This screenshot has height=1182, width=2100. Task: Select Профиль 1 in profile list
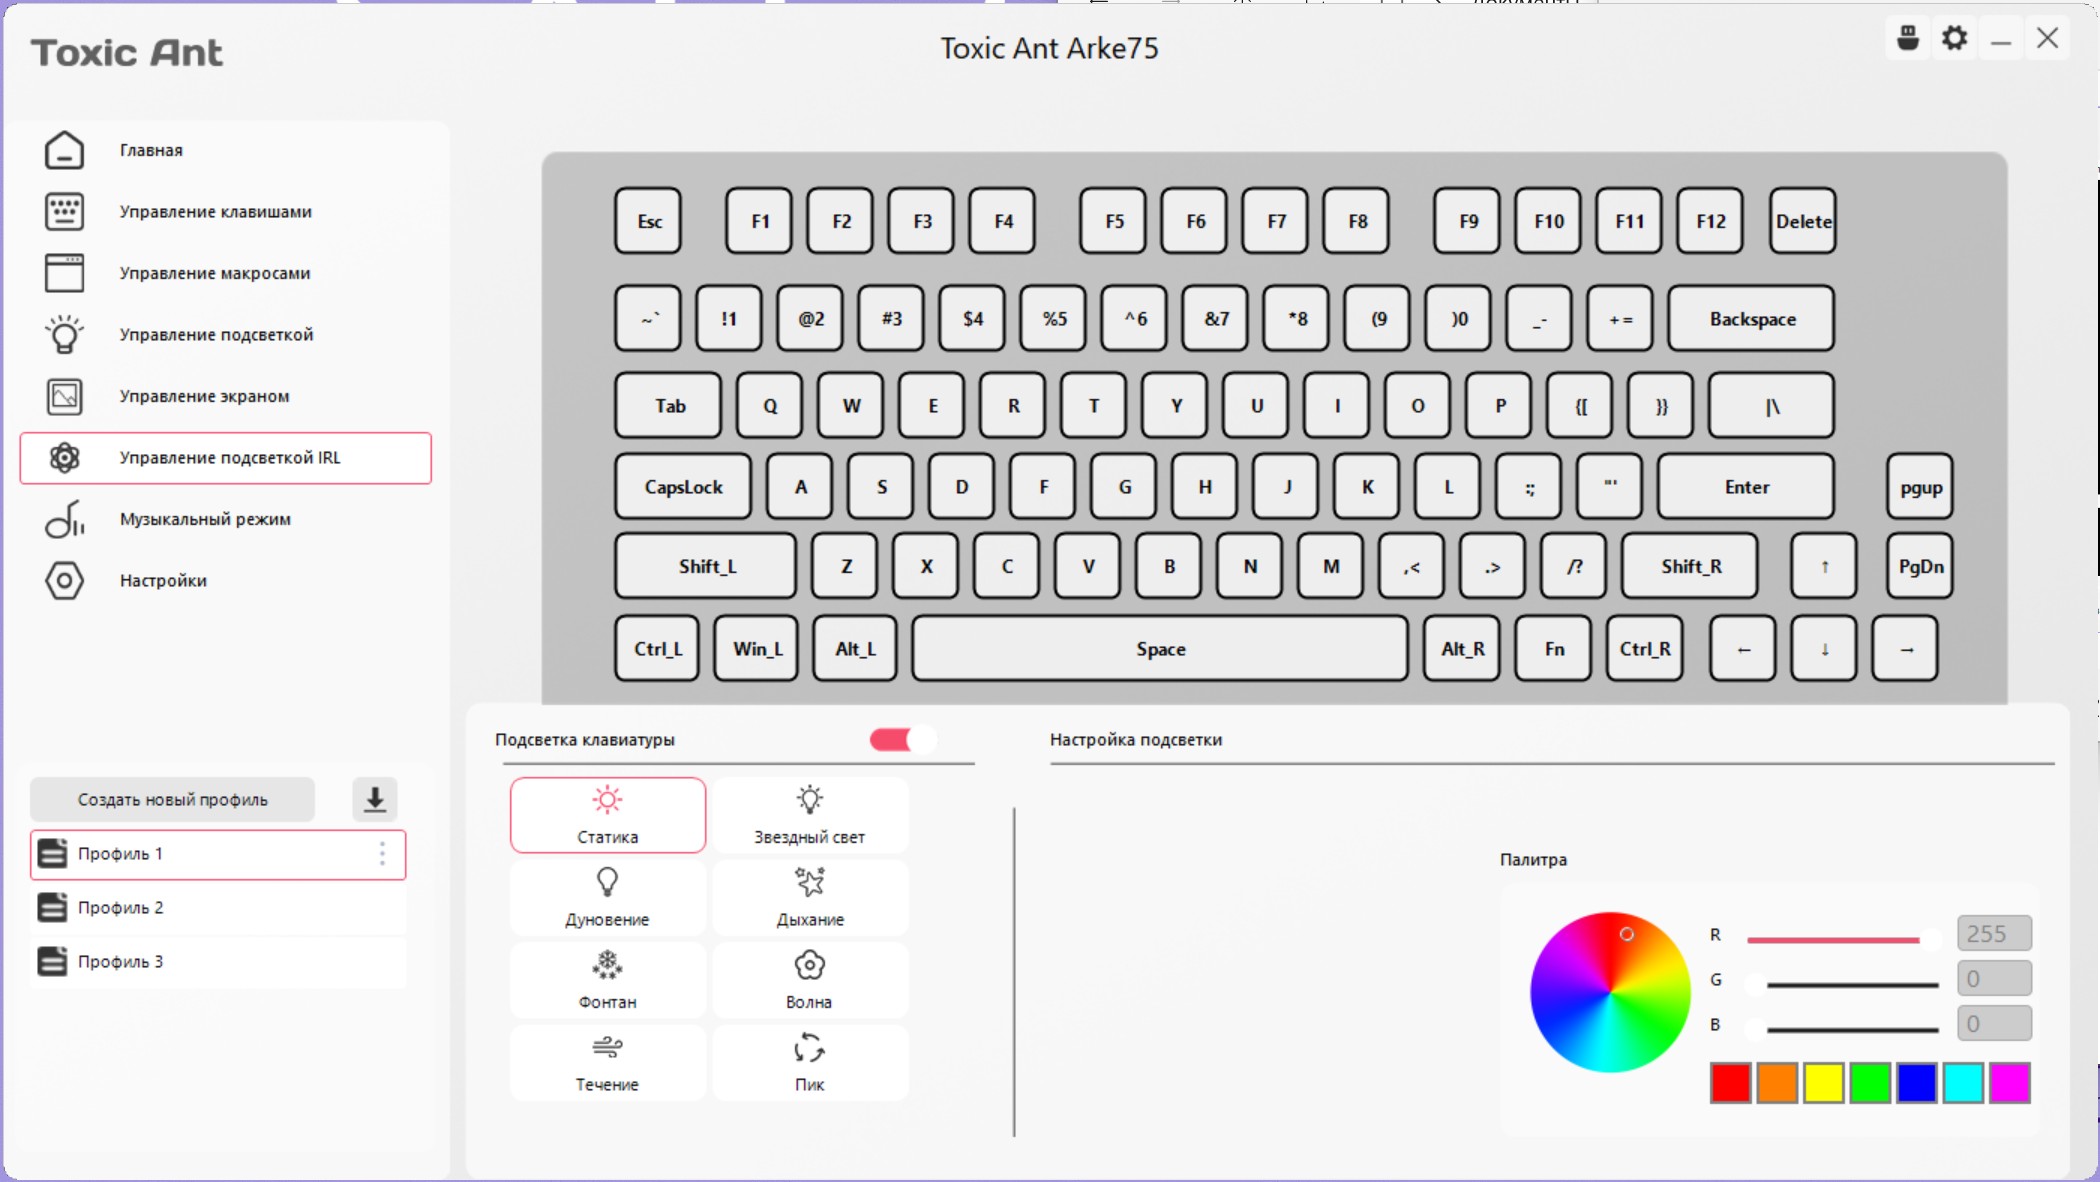[218, 854]
